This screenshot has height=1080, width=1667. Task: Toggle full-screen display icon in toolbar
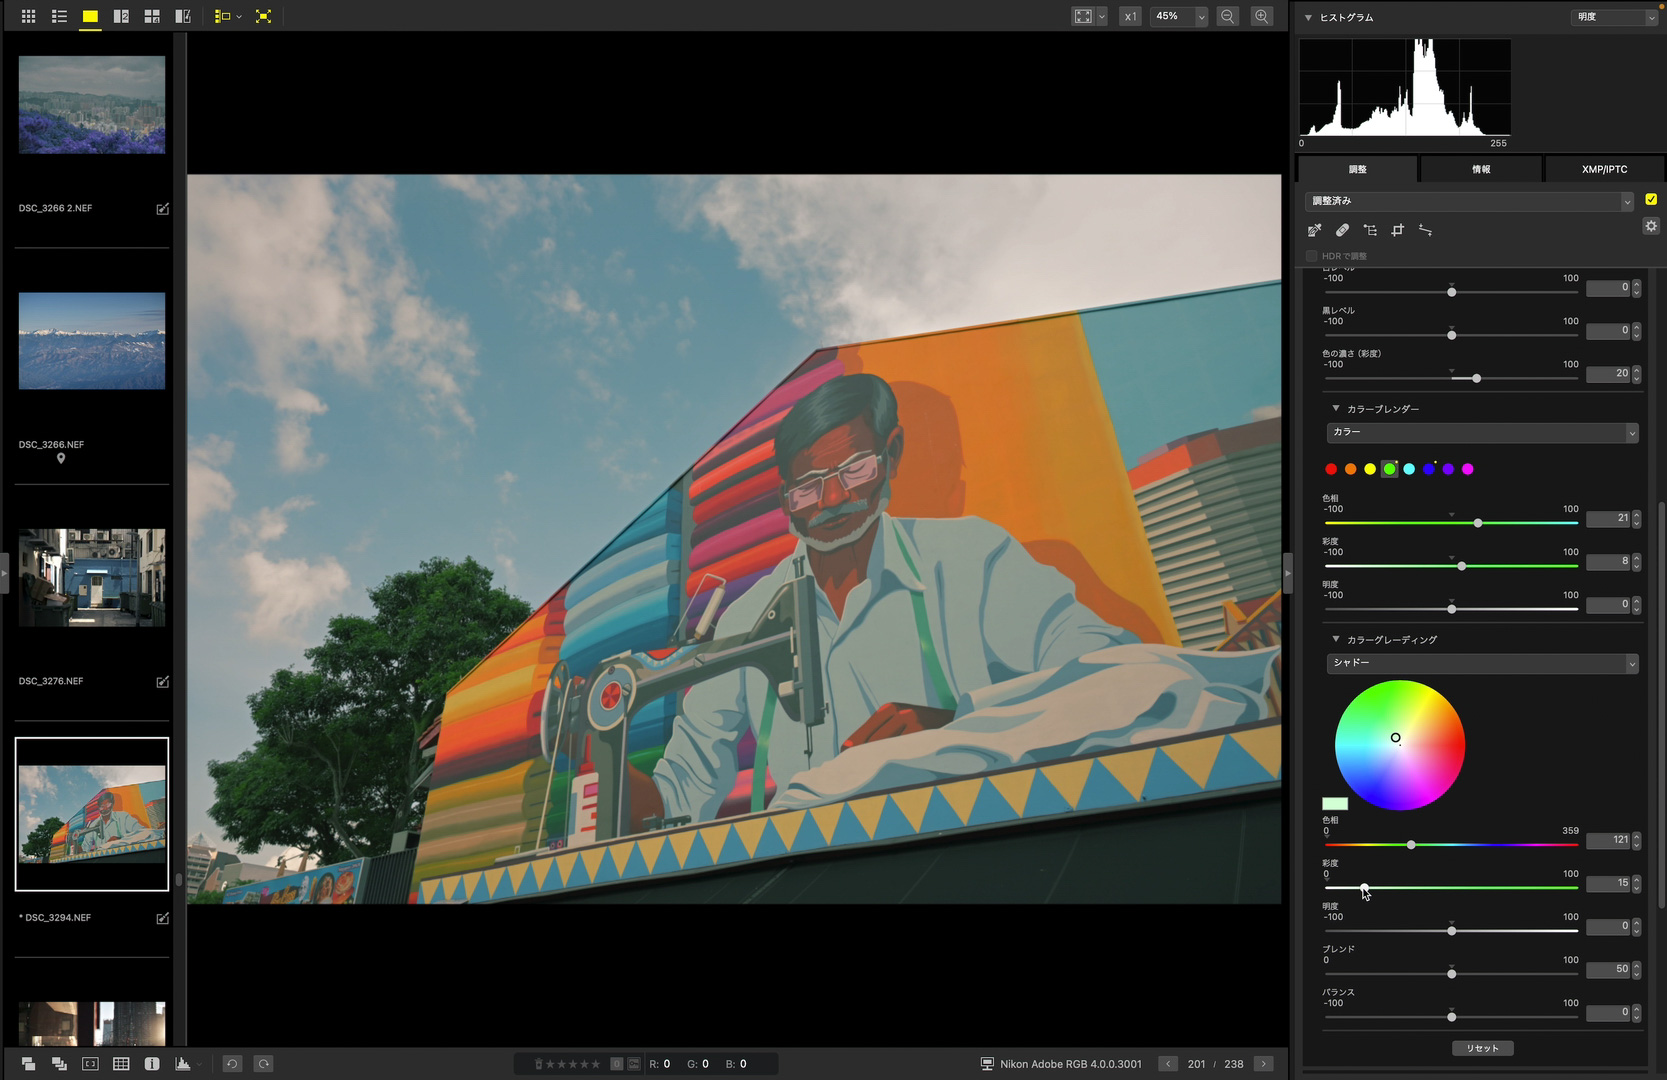pyautogui.click(x=263, y=16)
